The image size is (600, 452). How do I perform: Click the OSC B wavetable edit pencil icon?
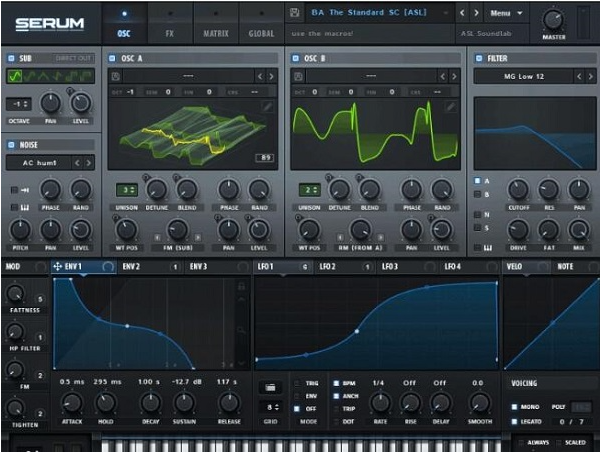[x=450, y=106]
